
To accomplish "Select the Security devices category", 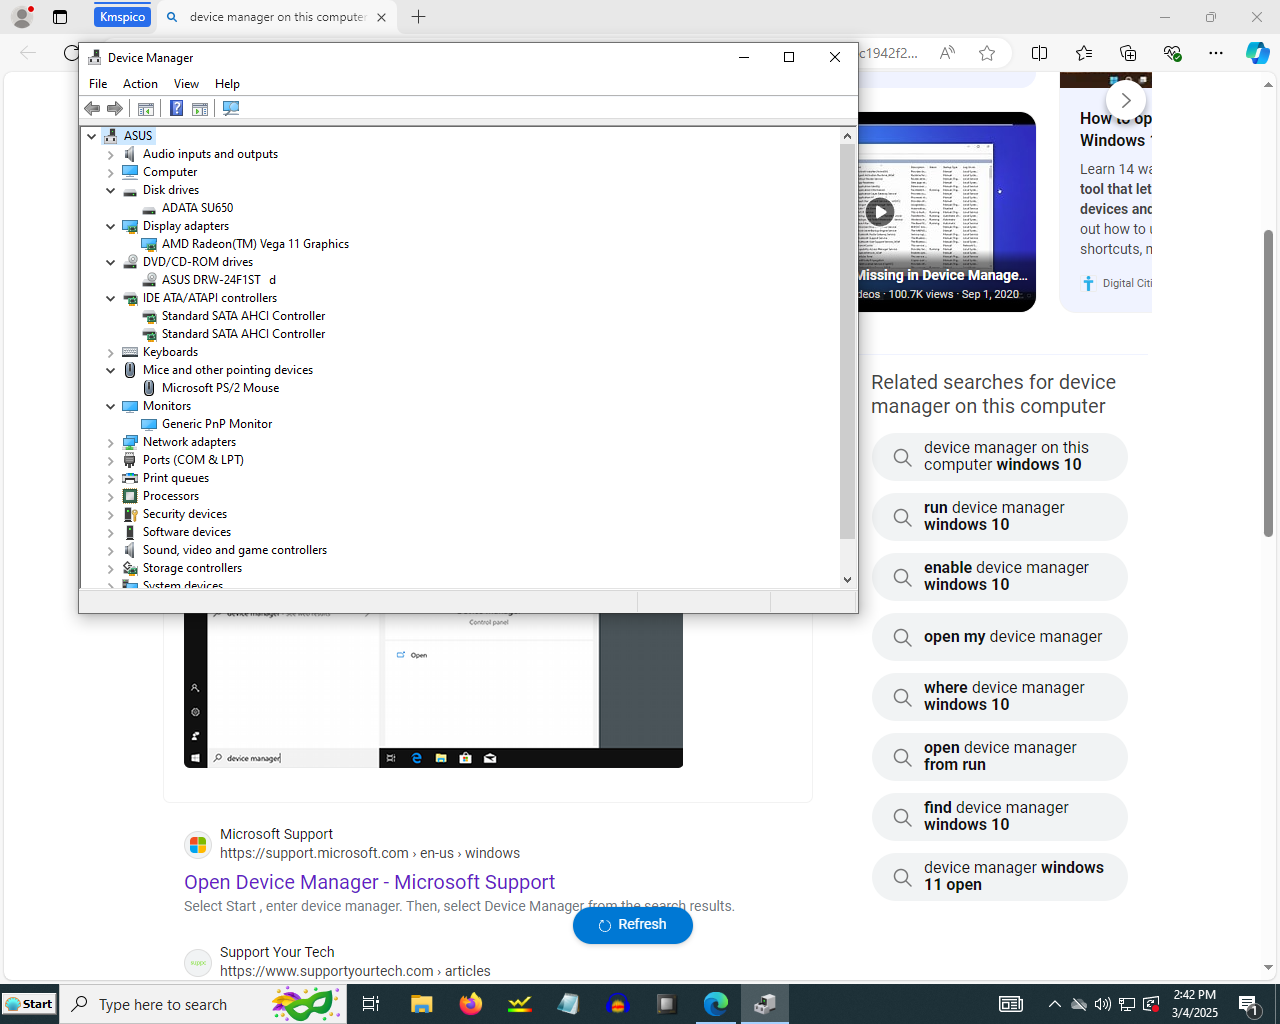I will coord(184,514).
